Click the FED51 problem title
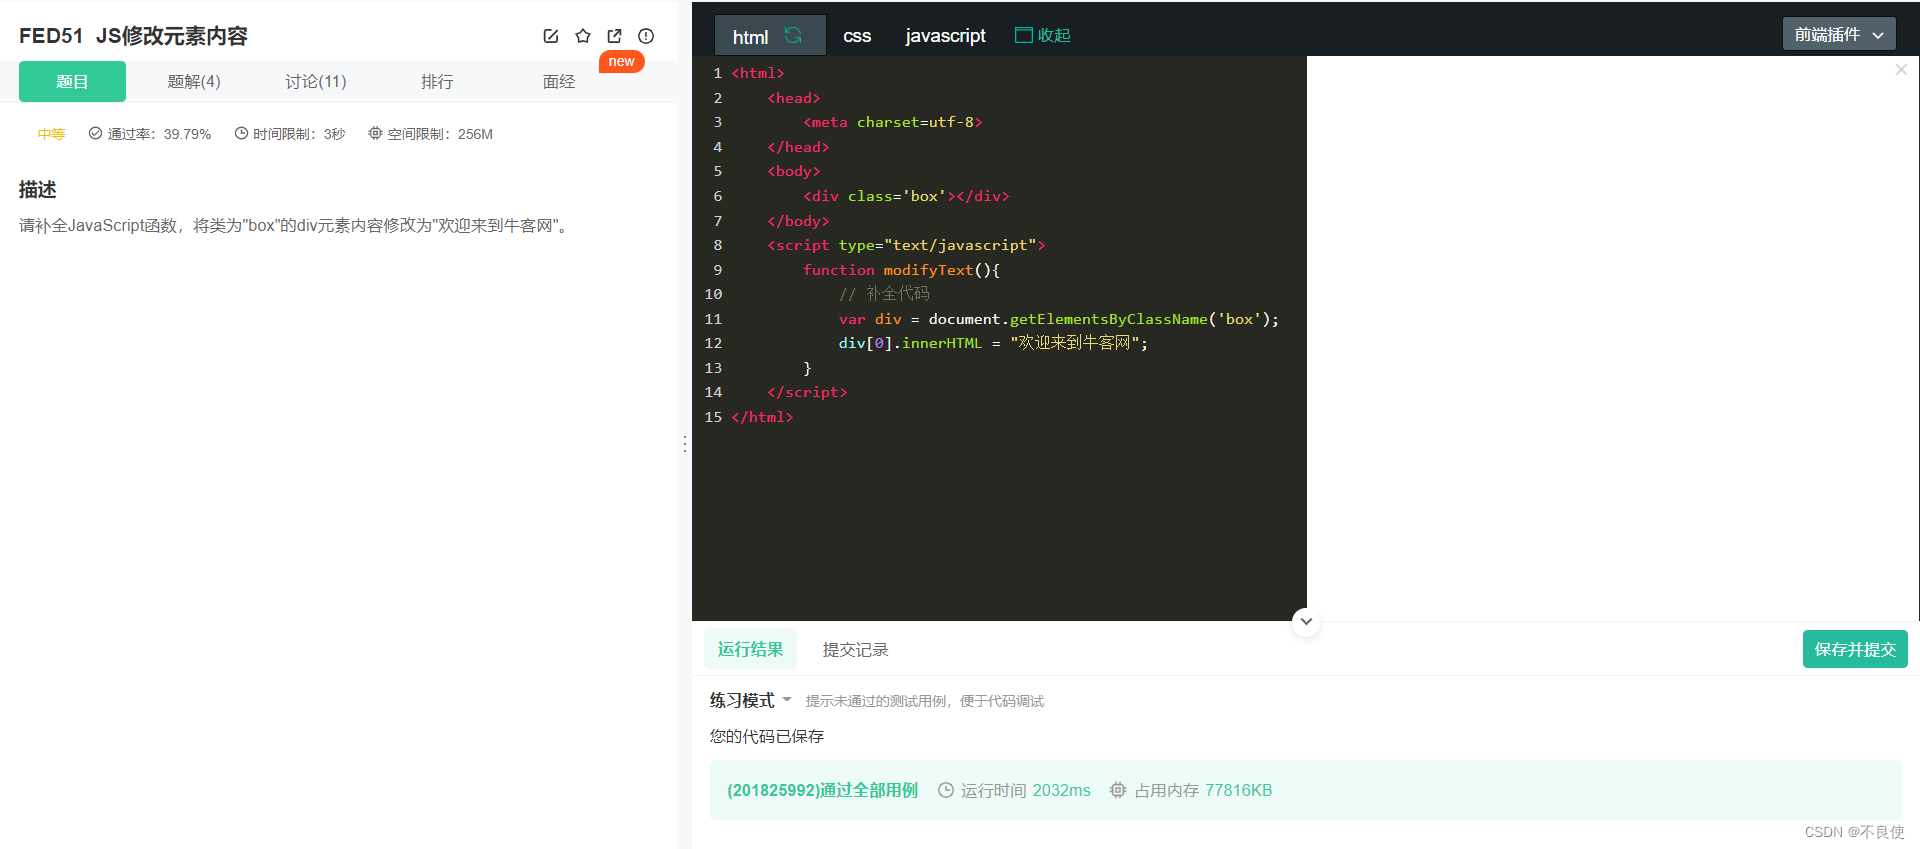Viewport: 1920px width, 849px height. 133,36
